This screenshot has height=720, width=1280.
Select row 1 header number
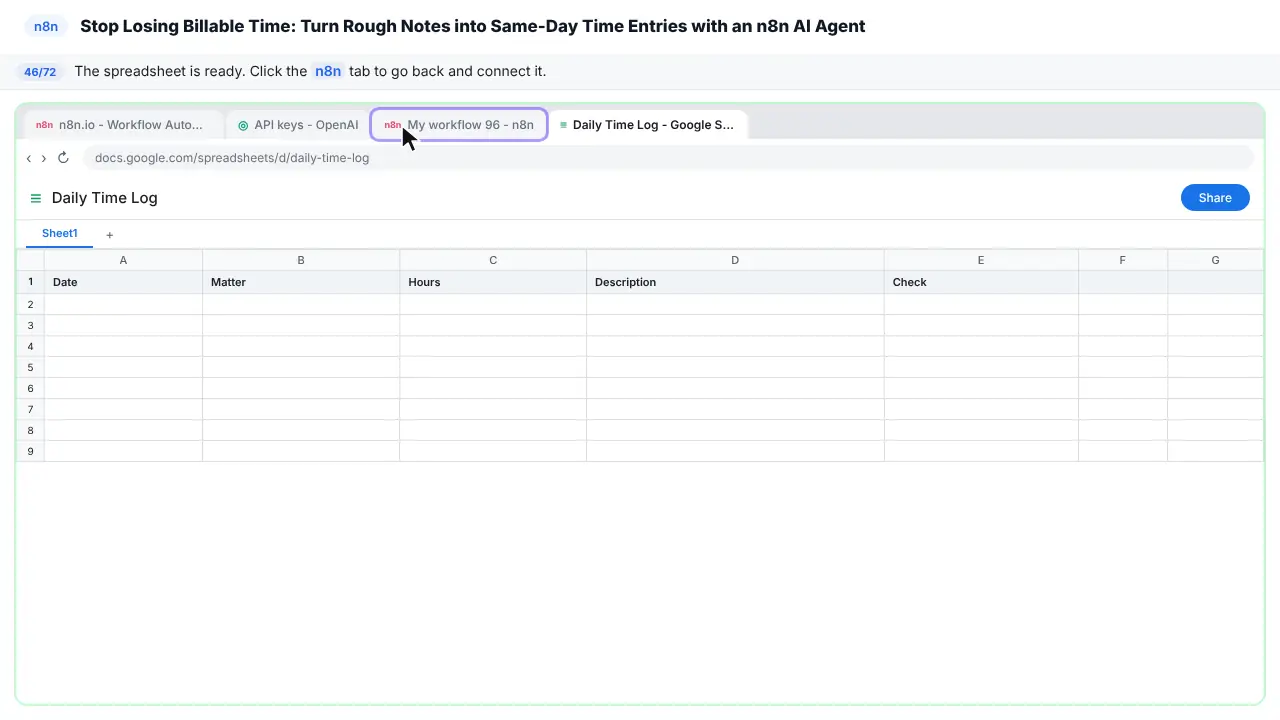coord(30,282)
